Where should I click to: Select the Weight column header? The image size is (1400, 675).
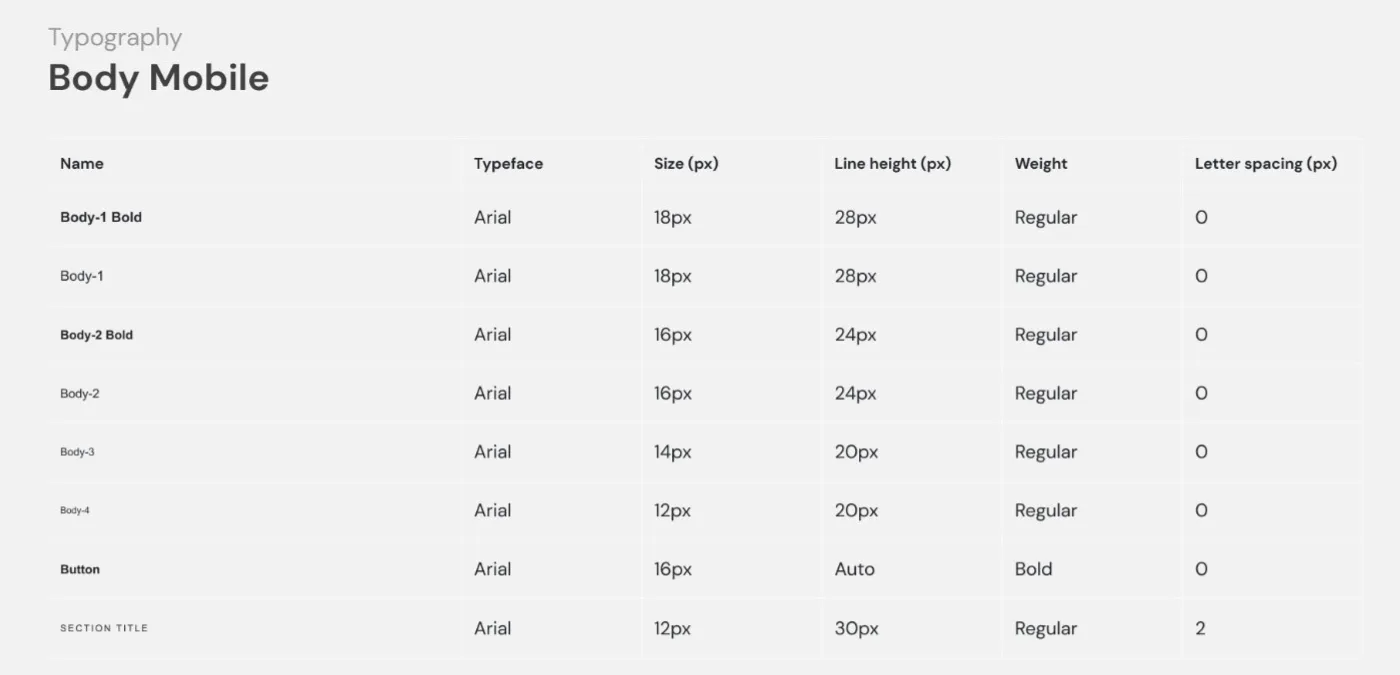pyautogui.click(x=1041, y=164)
